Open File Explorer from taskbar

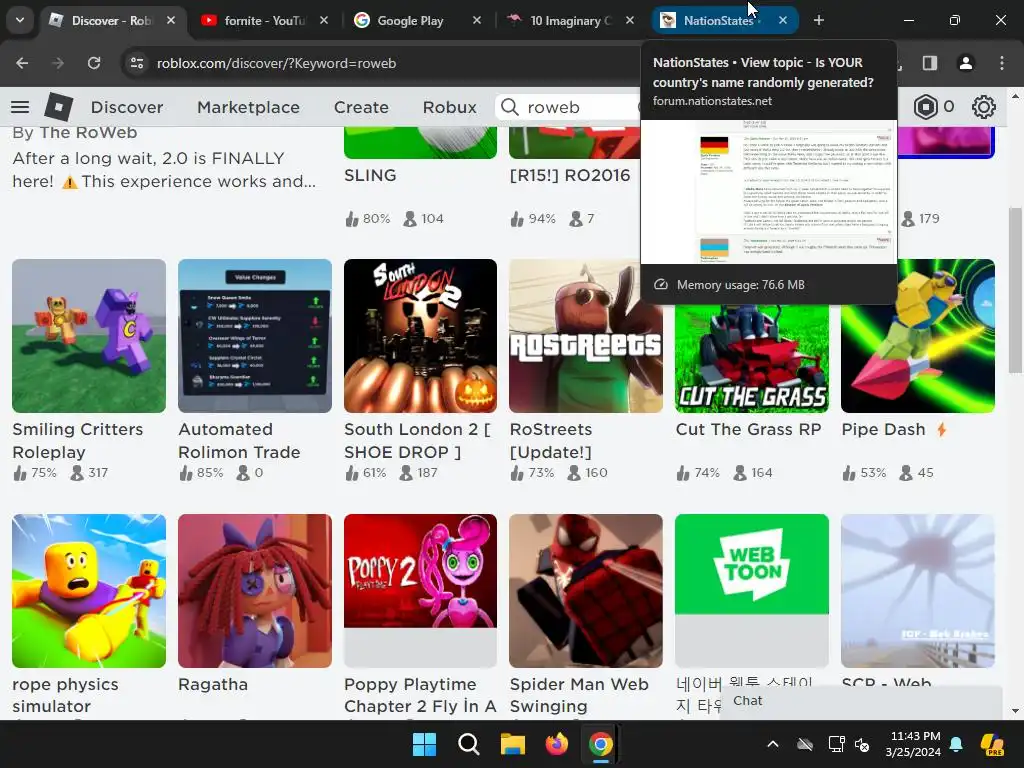pos(513,744)
